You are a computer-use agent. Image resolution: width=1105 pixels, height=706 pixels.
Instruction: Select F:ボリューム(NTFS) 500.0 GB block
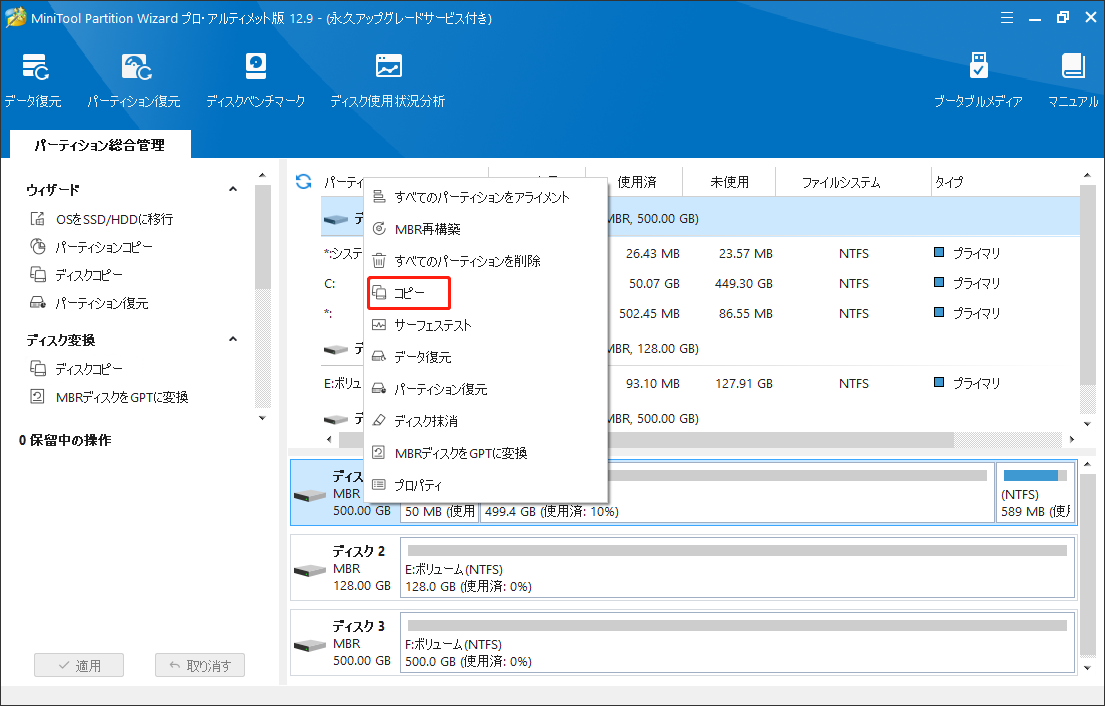coord(737,643)
